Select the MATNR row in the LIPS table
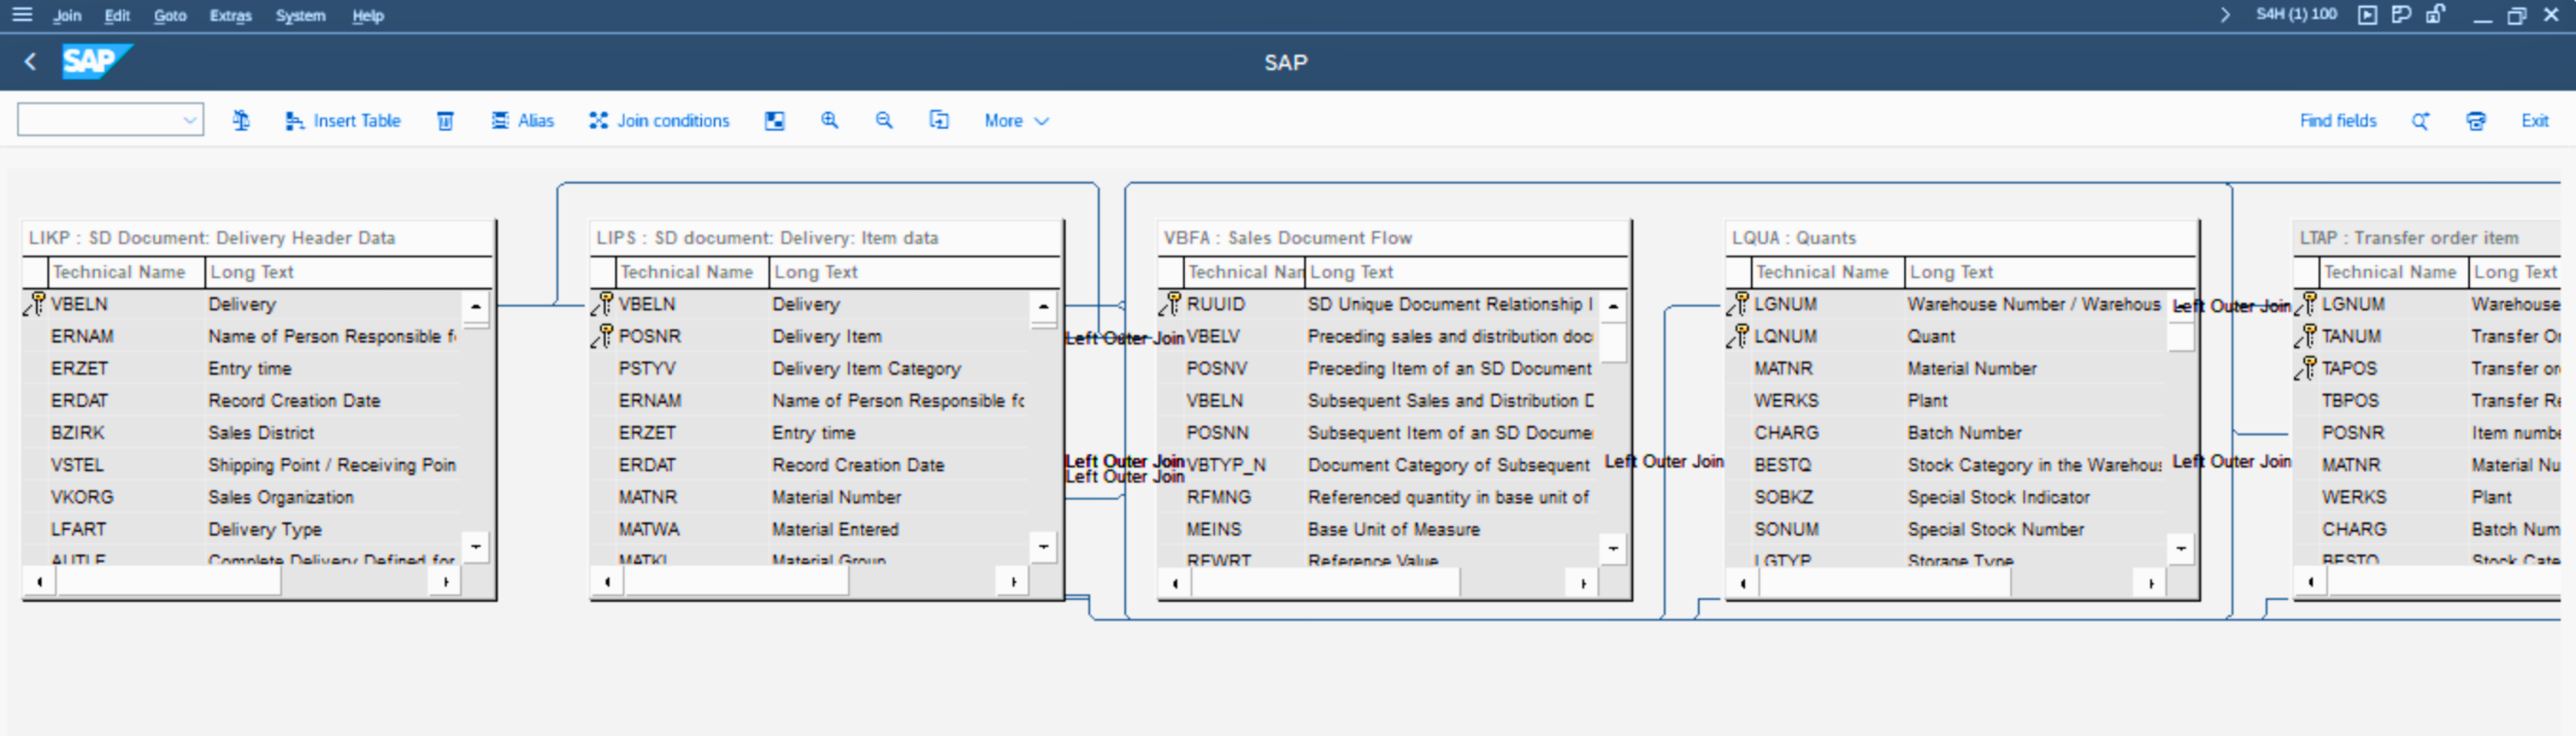Screen dimensions: 2576x736 pos(648,497)
